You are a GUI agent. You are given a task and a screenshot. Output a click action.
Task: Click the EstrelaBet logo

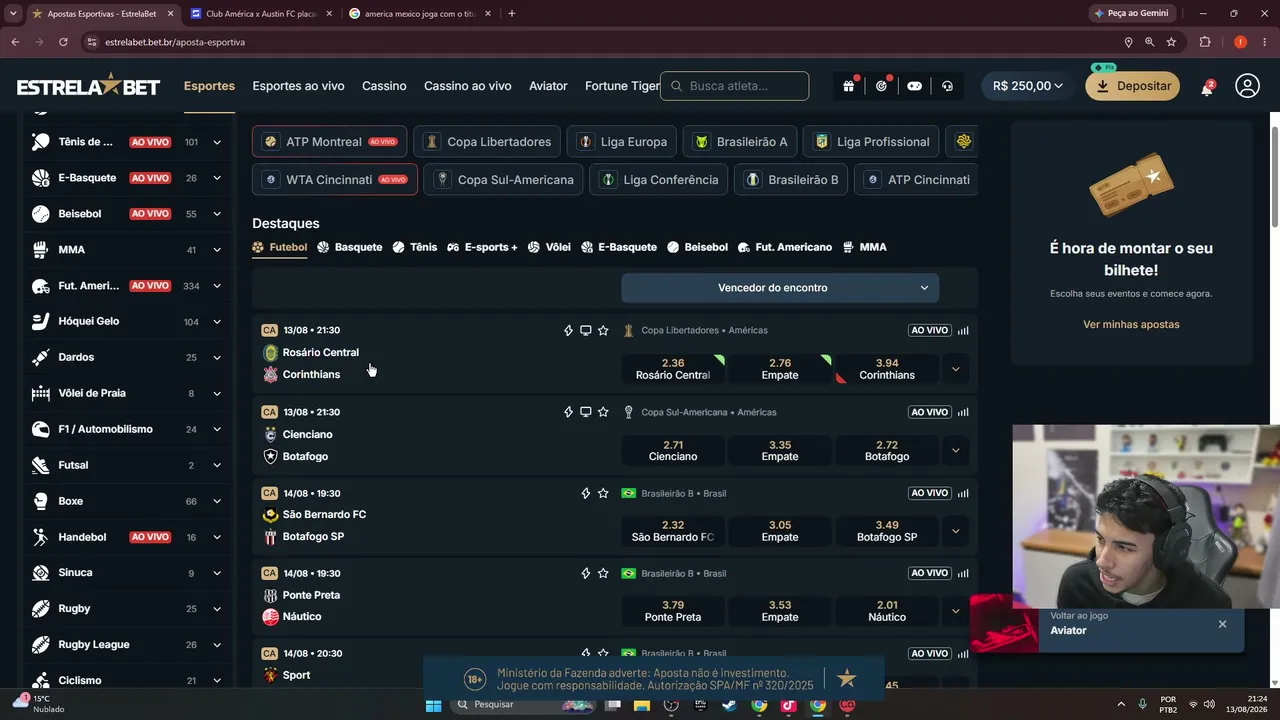tap(88, 86)
